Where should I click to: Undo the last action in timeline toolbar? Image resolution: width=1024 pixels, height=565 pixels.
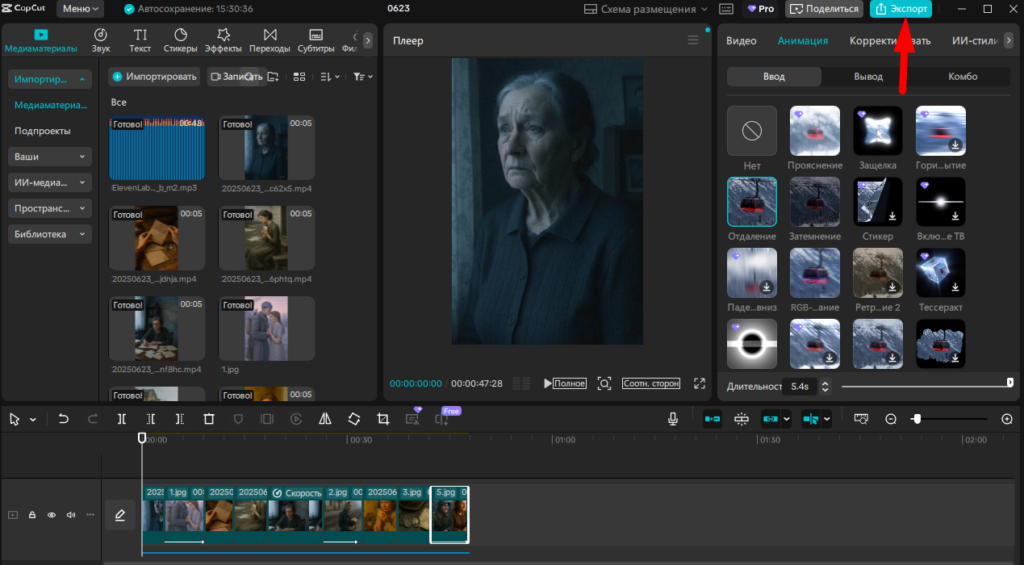point(63,419)
